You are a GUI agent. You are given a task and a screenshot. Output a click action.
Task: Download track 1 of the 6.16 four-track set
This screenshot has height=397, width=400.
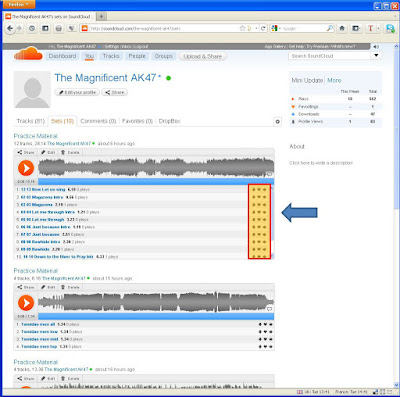[260, 324]
